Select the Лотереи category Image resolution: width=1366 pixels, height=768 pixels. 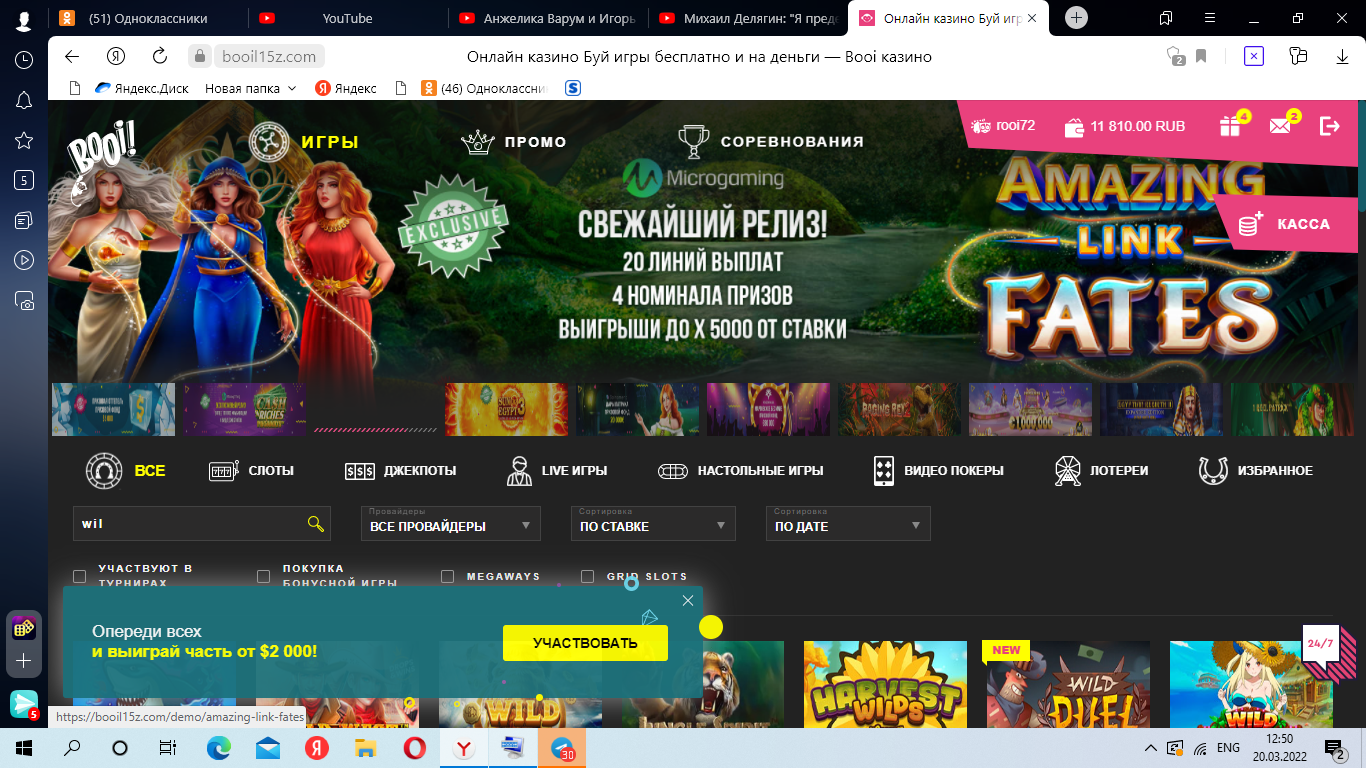[1101, 470]
